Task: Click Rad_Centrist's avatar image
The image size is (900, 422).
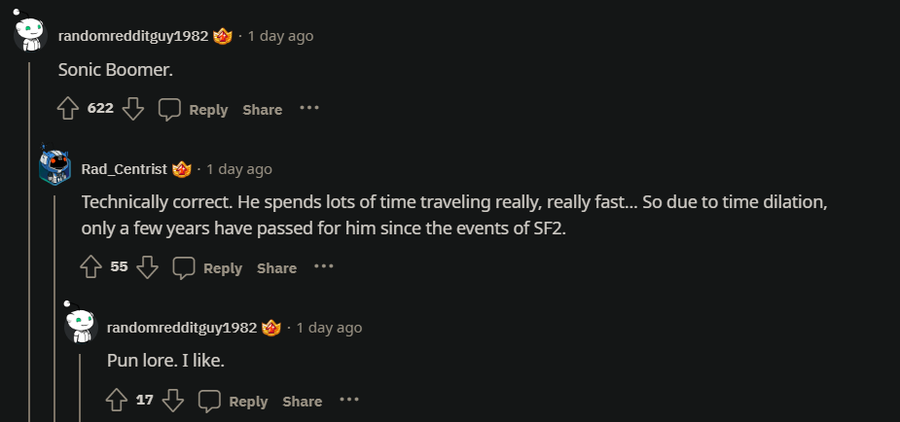Action: coord(54,168)
